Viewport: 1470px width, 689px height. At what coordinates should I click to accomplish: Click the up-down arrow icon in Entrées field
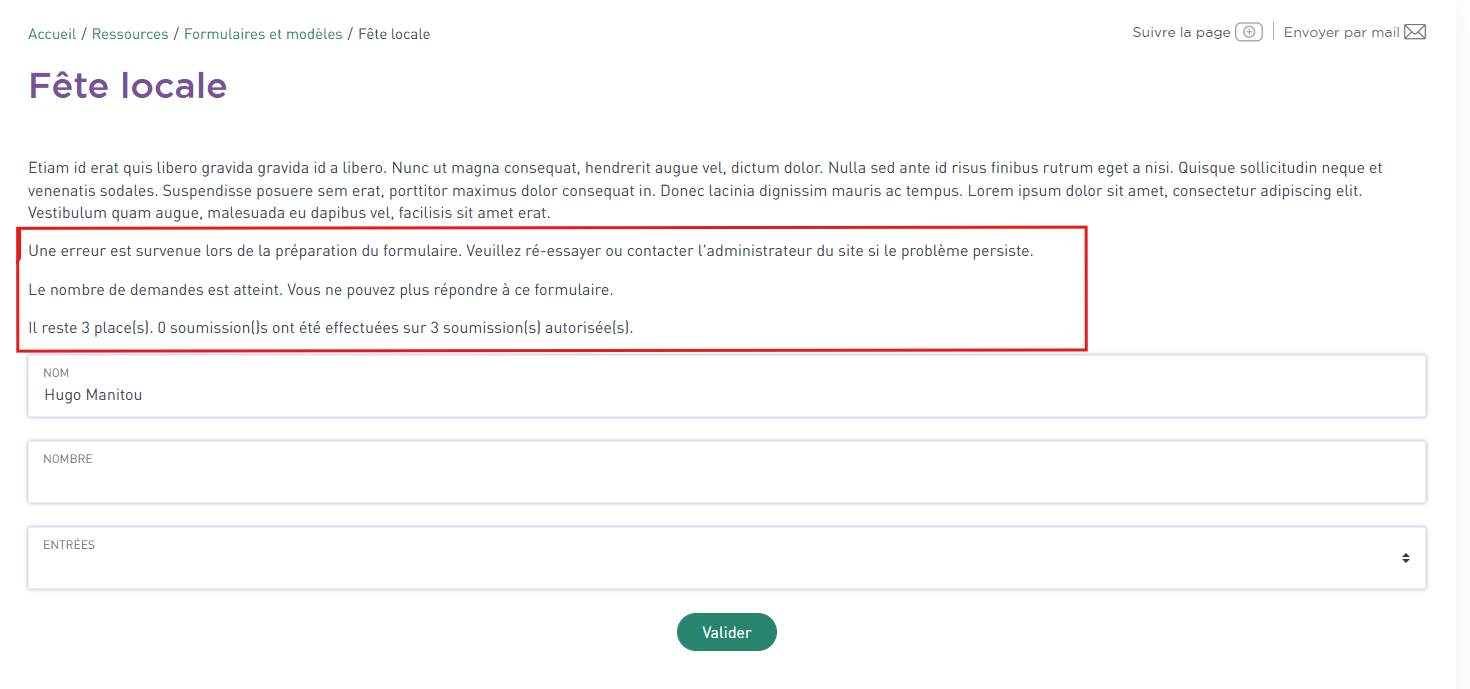point(1406,558)
